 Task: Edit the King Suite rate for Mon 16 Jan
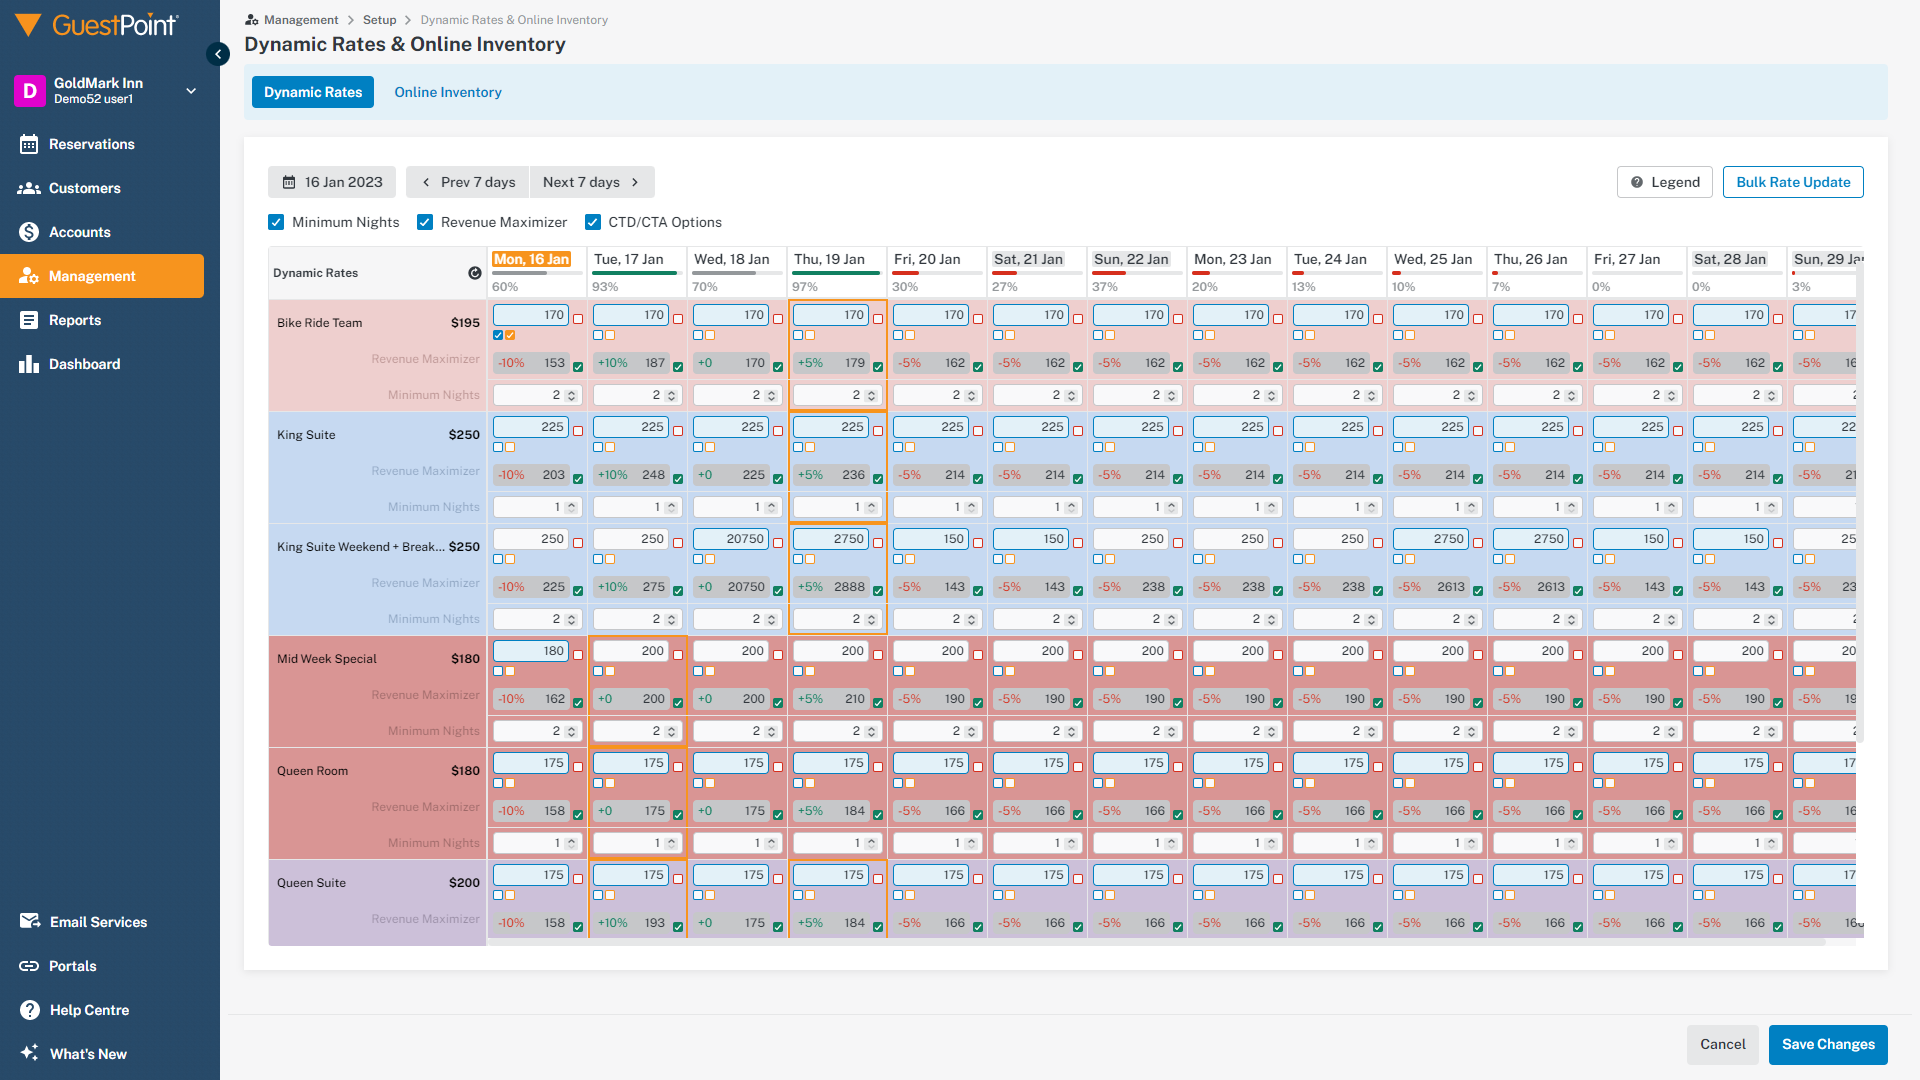(x=530, y=426)
